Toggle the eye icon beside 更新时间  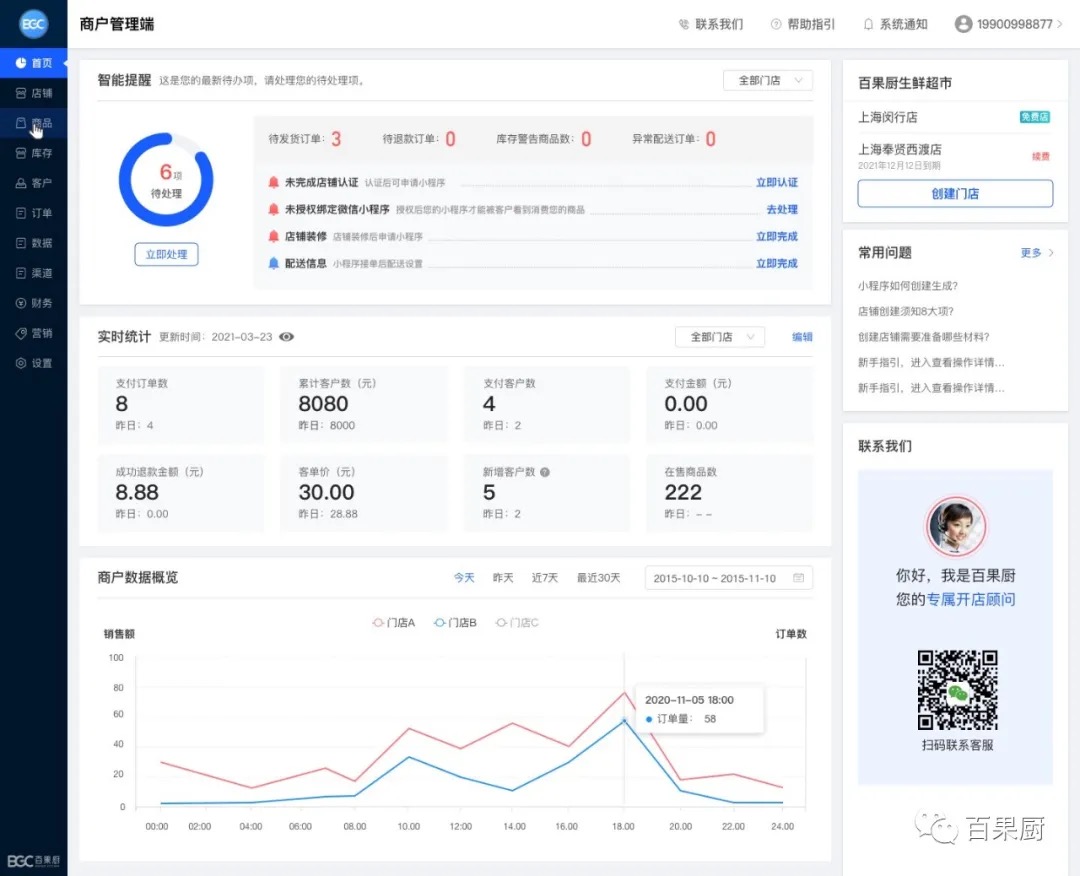[x=287, y=337]
